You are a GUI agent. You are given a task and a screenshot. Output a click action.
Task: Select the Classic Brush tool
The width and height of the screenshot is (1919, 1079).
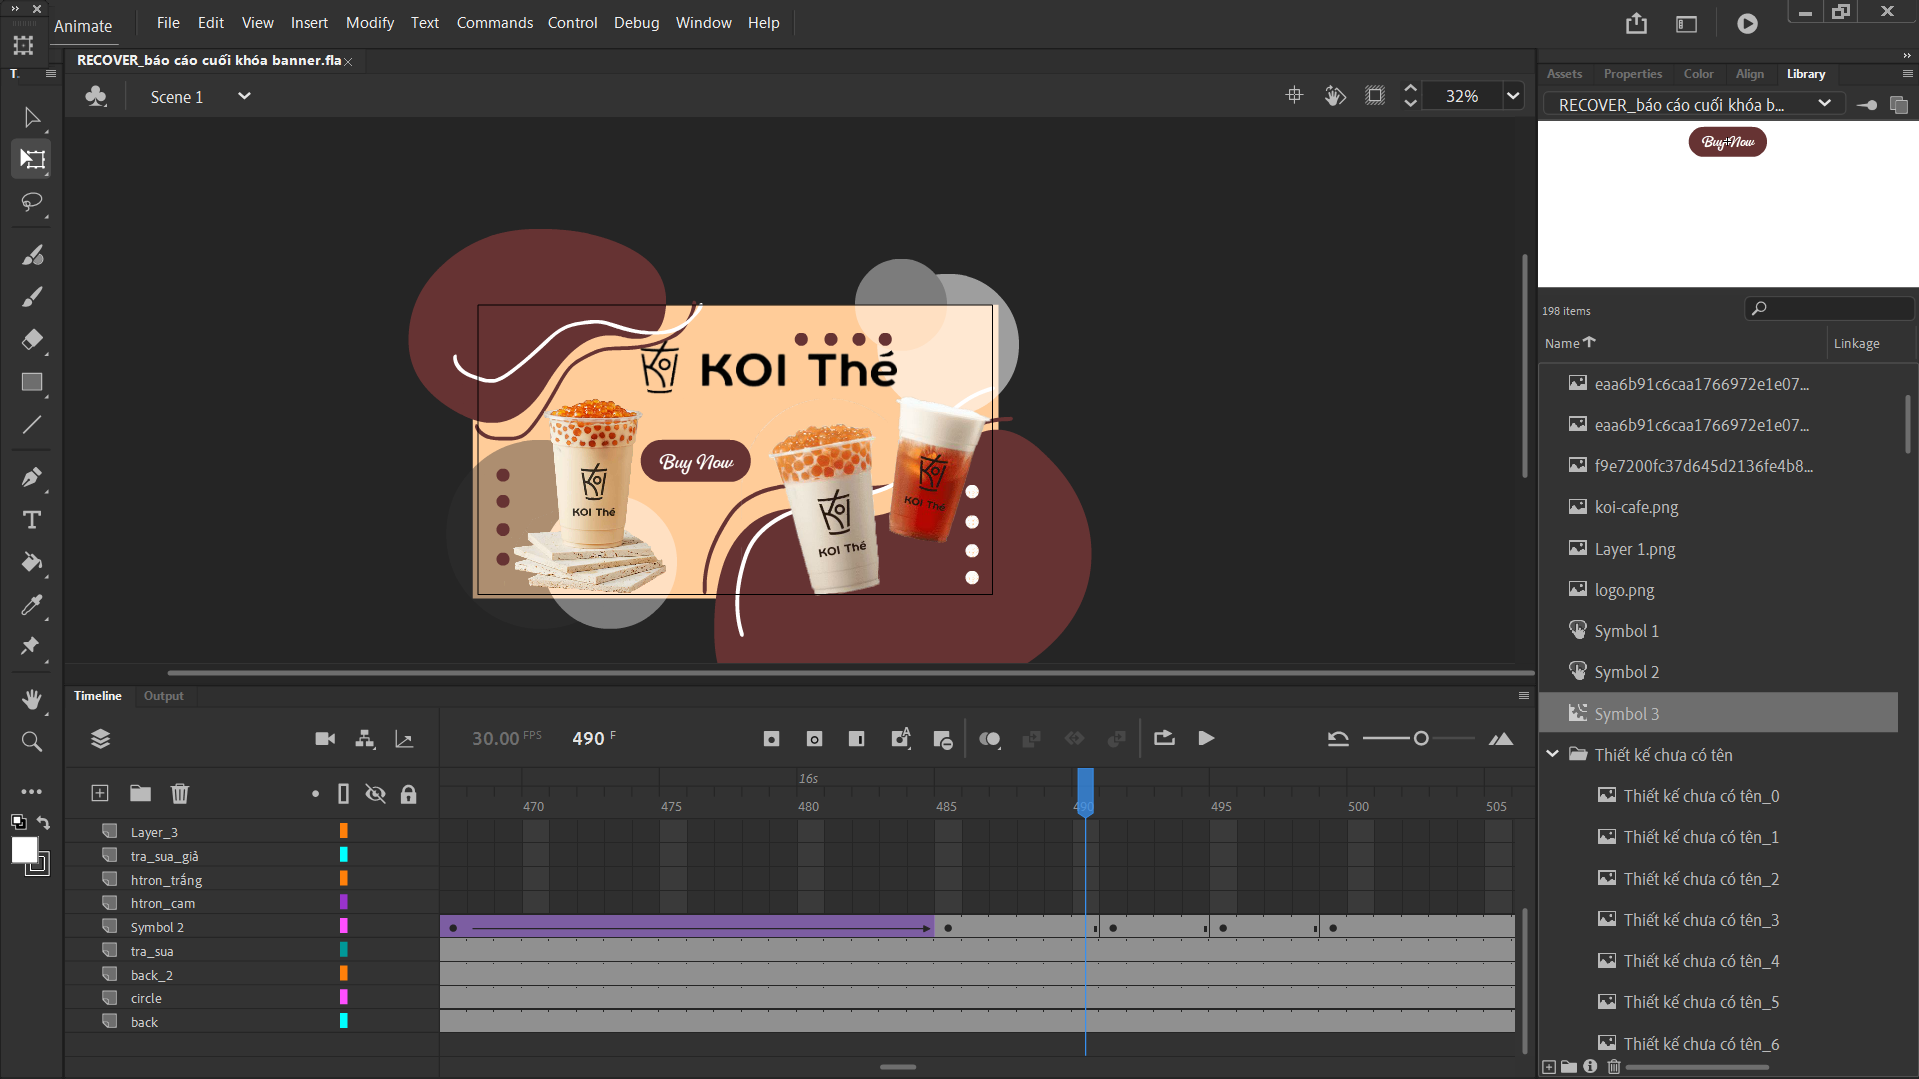pyautogui.click(x=32, y=297)
